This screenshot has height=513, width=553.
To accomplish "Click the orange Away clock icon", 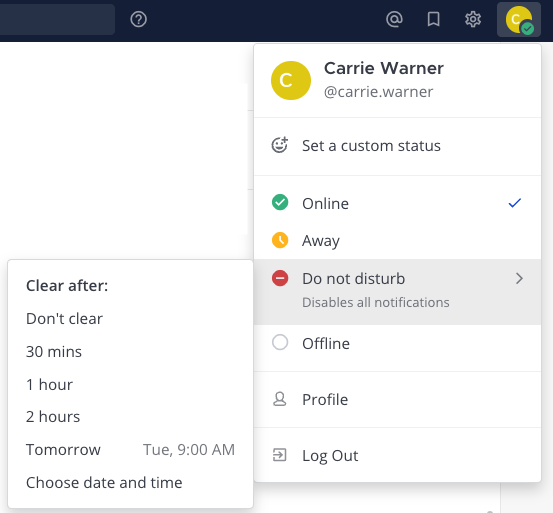I will pos(280,240).
